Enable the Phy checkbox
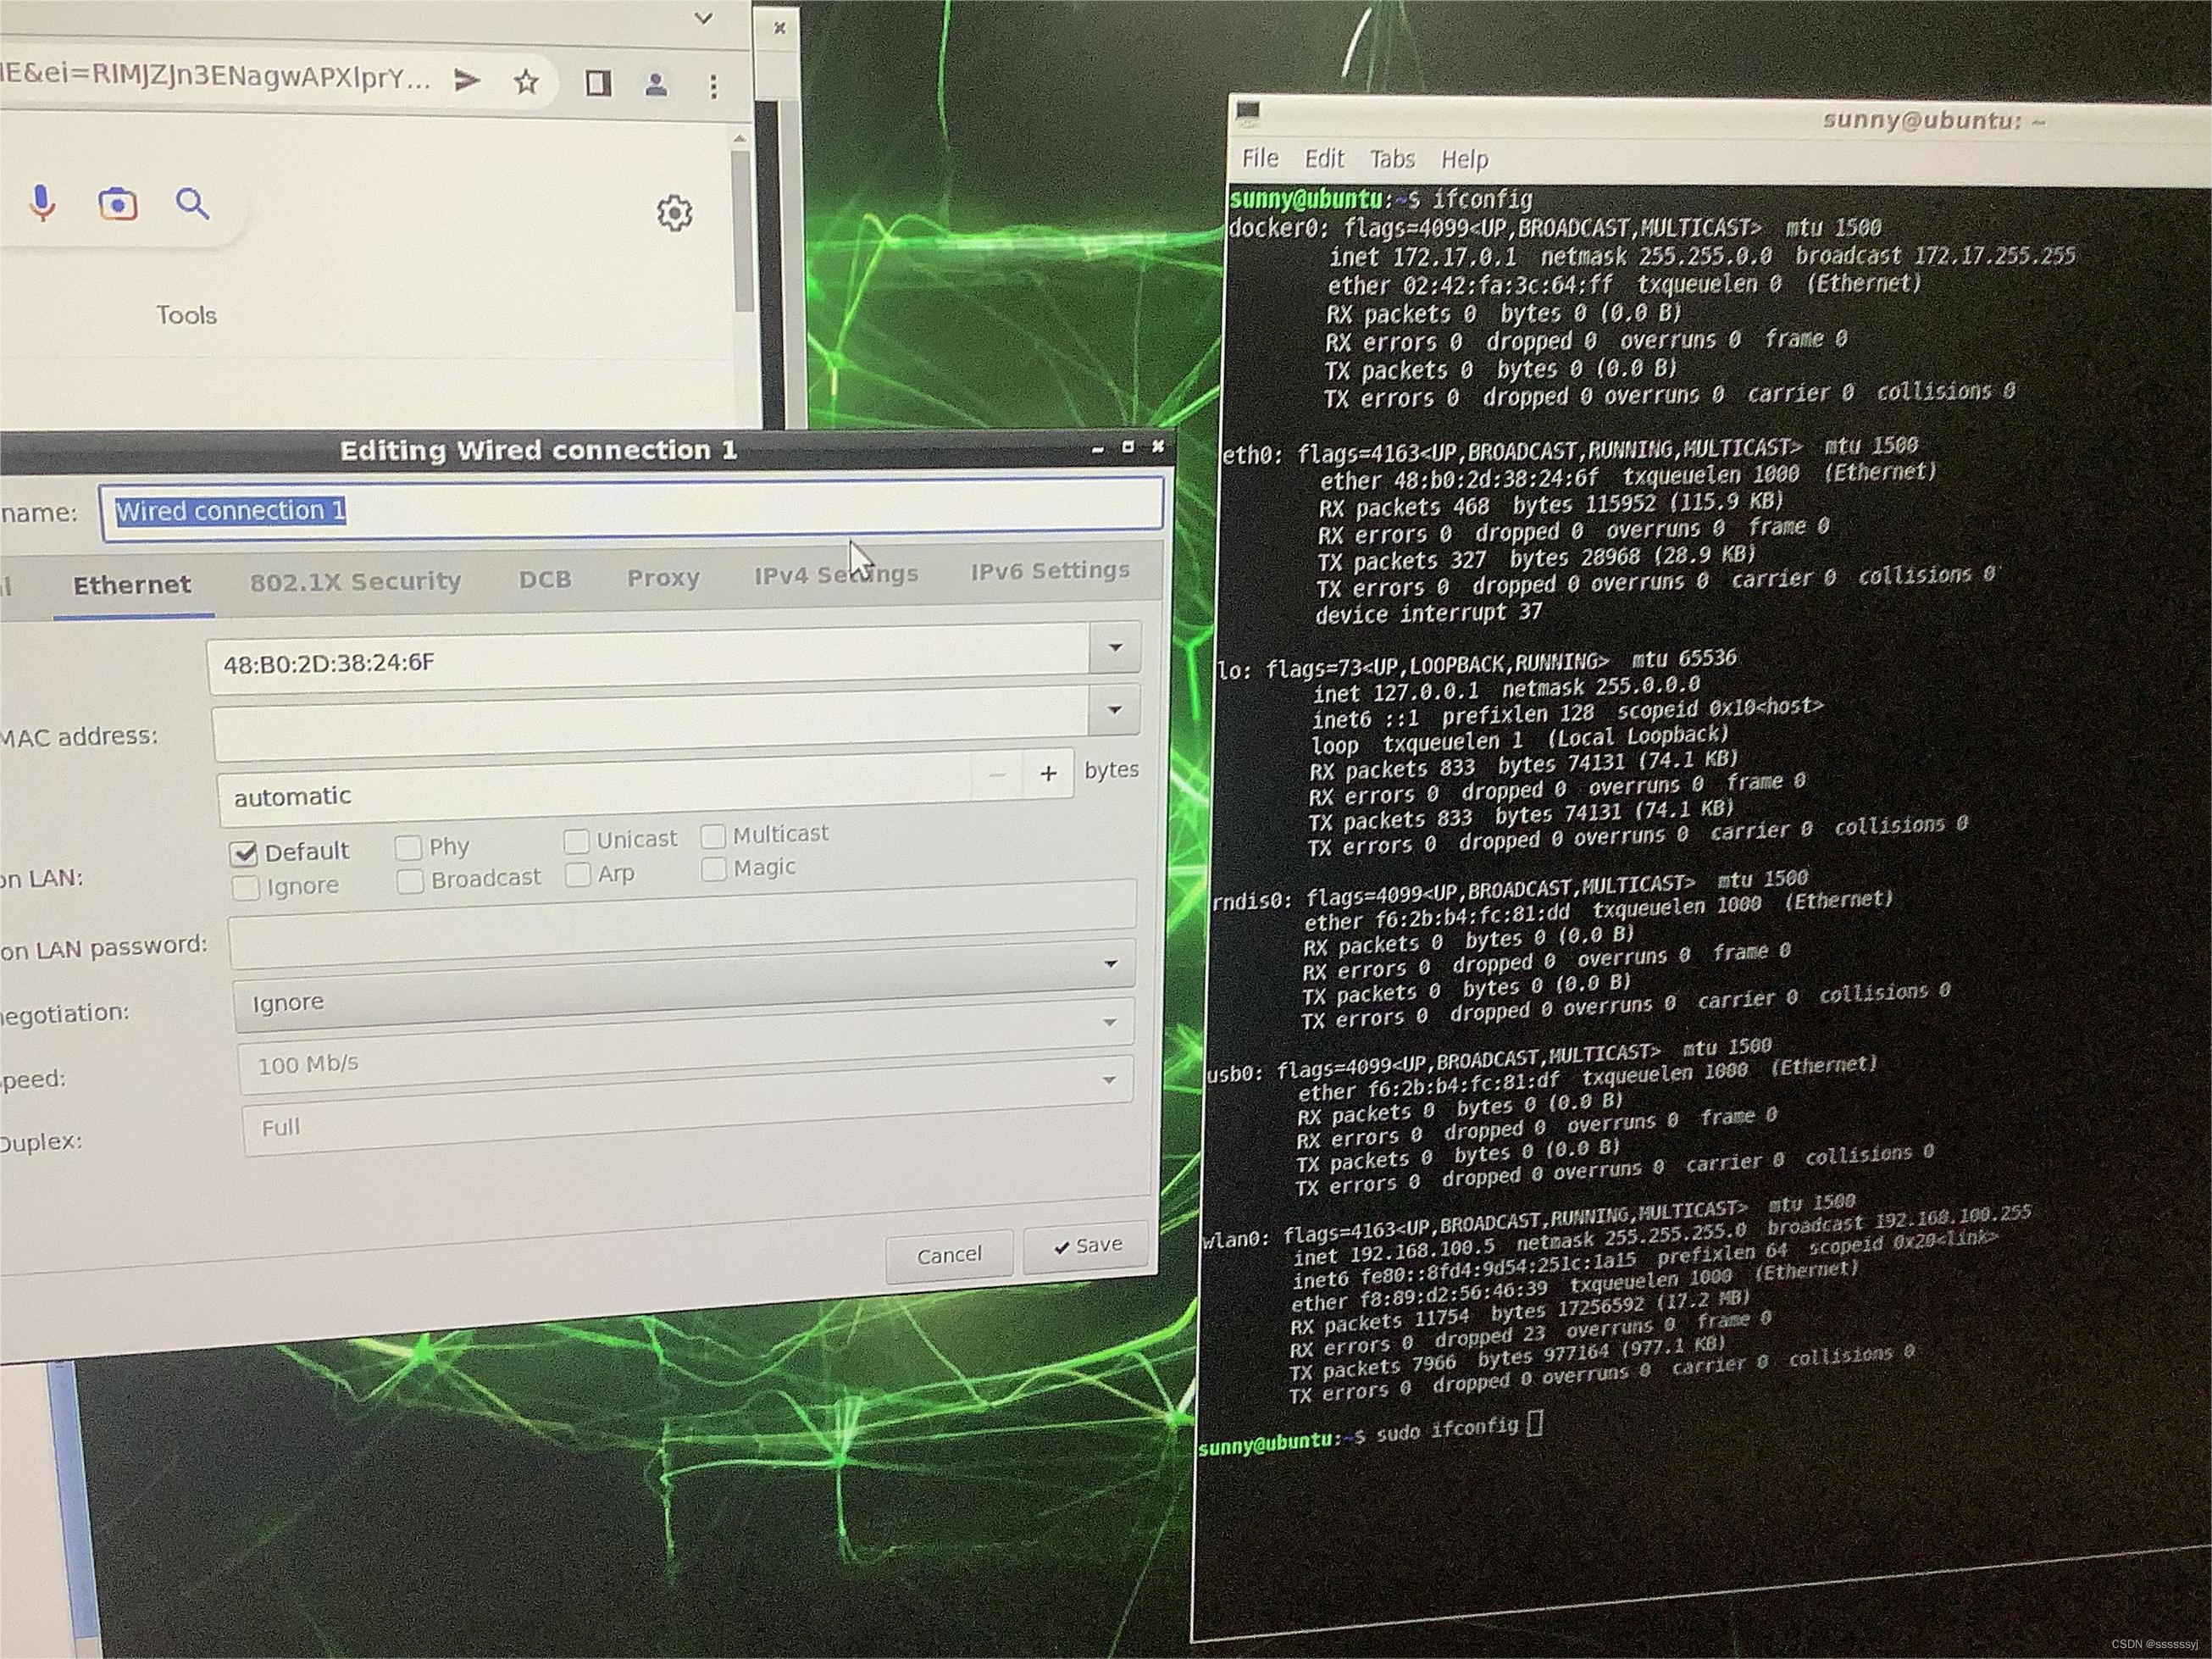The width and height of the screenshot is (2212, 1659). [x=407, y=848]
